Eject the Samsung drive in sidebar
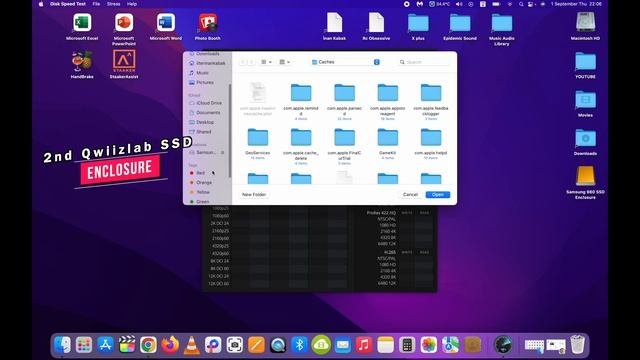Image resolution: width=640 pixels, height=360 pixels. coord(222,152)
